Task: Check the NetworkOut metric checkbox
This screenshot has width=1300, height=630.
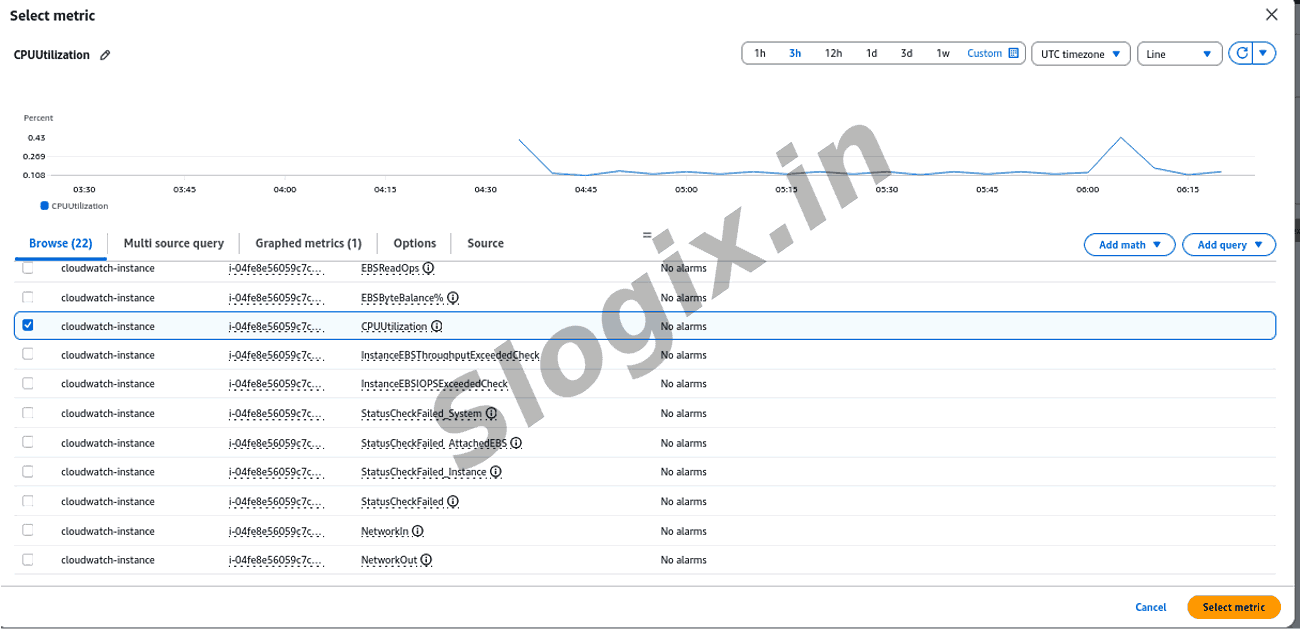Action: coord(28,560)
